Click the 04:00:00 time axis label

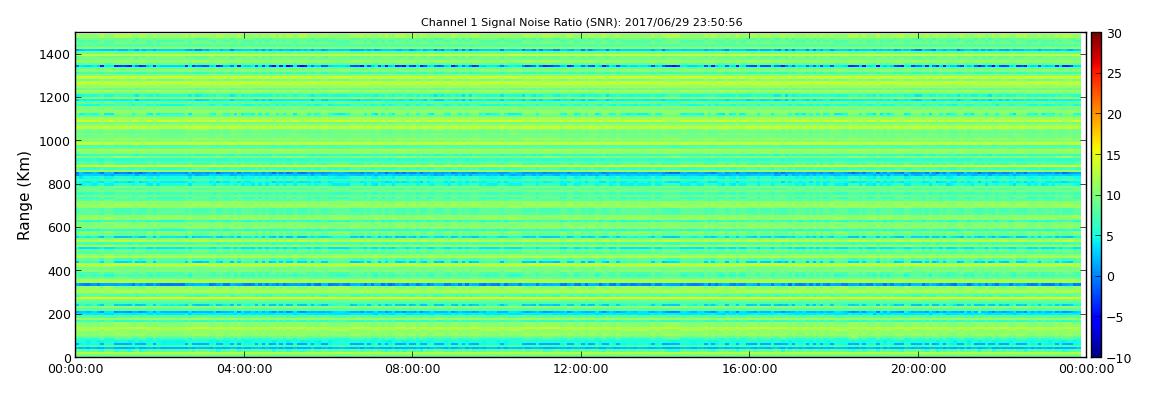click(244, 369)
